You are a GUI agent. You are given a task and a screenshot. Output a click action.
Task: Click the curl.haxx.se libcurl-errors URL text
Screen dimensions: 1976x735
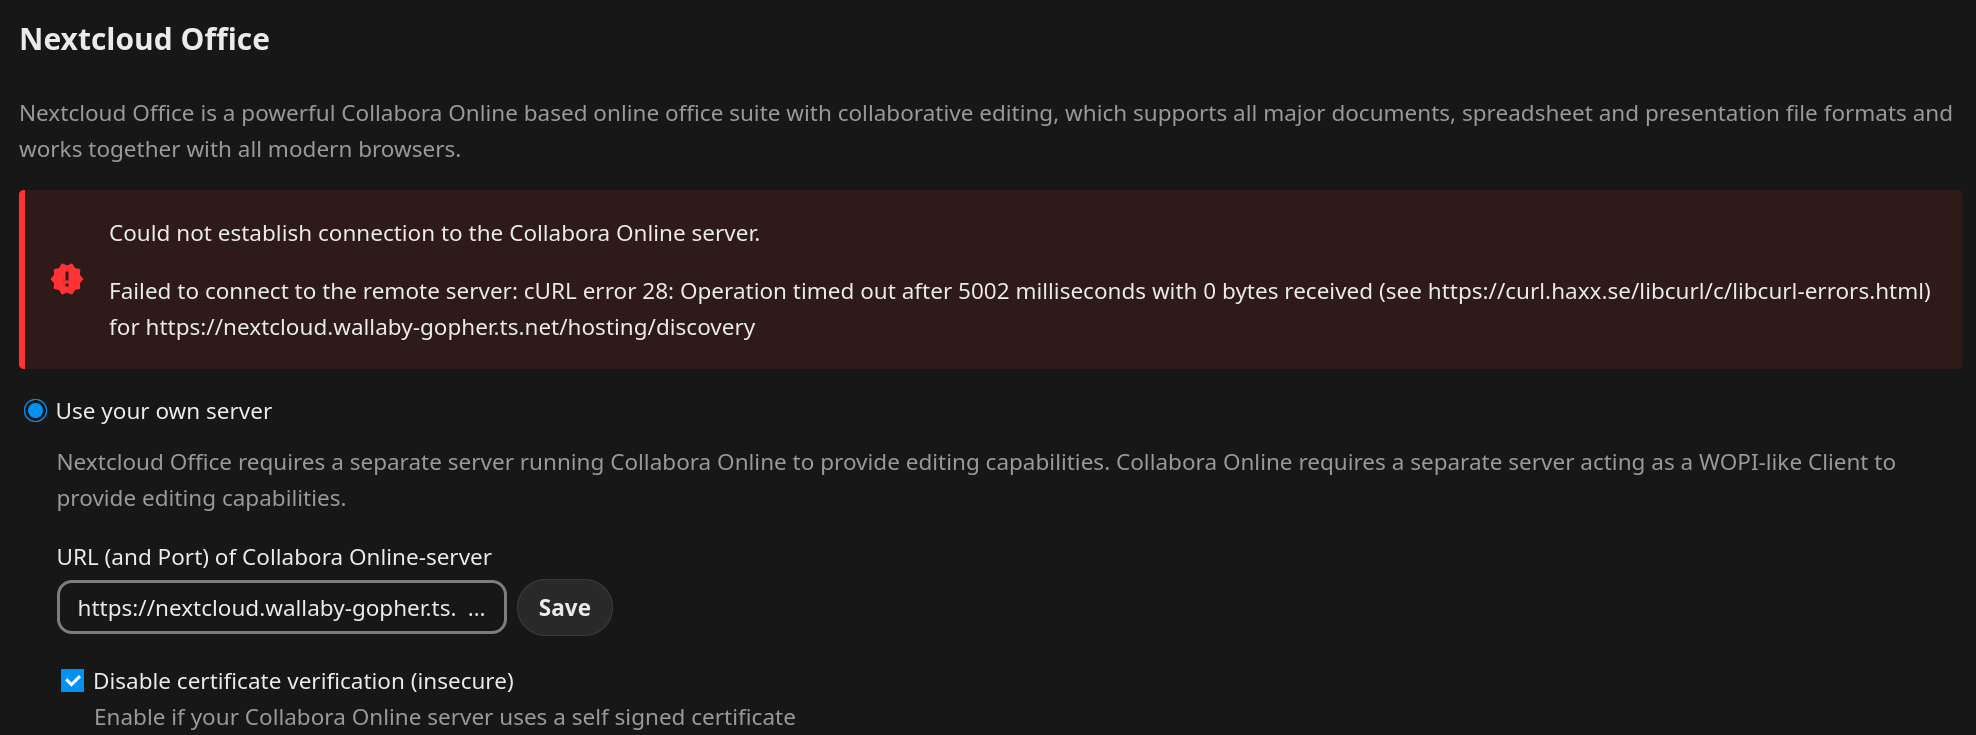[1675, 291]
